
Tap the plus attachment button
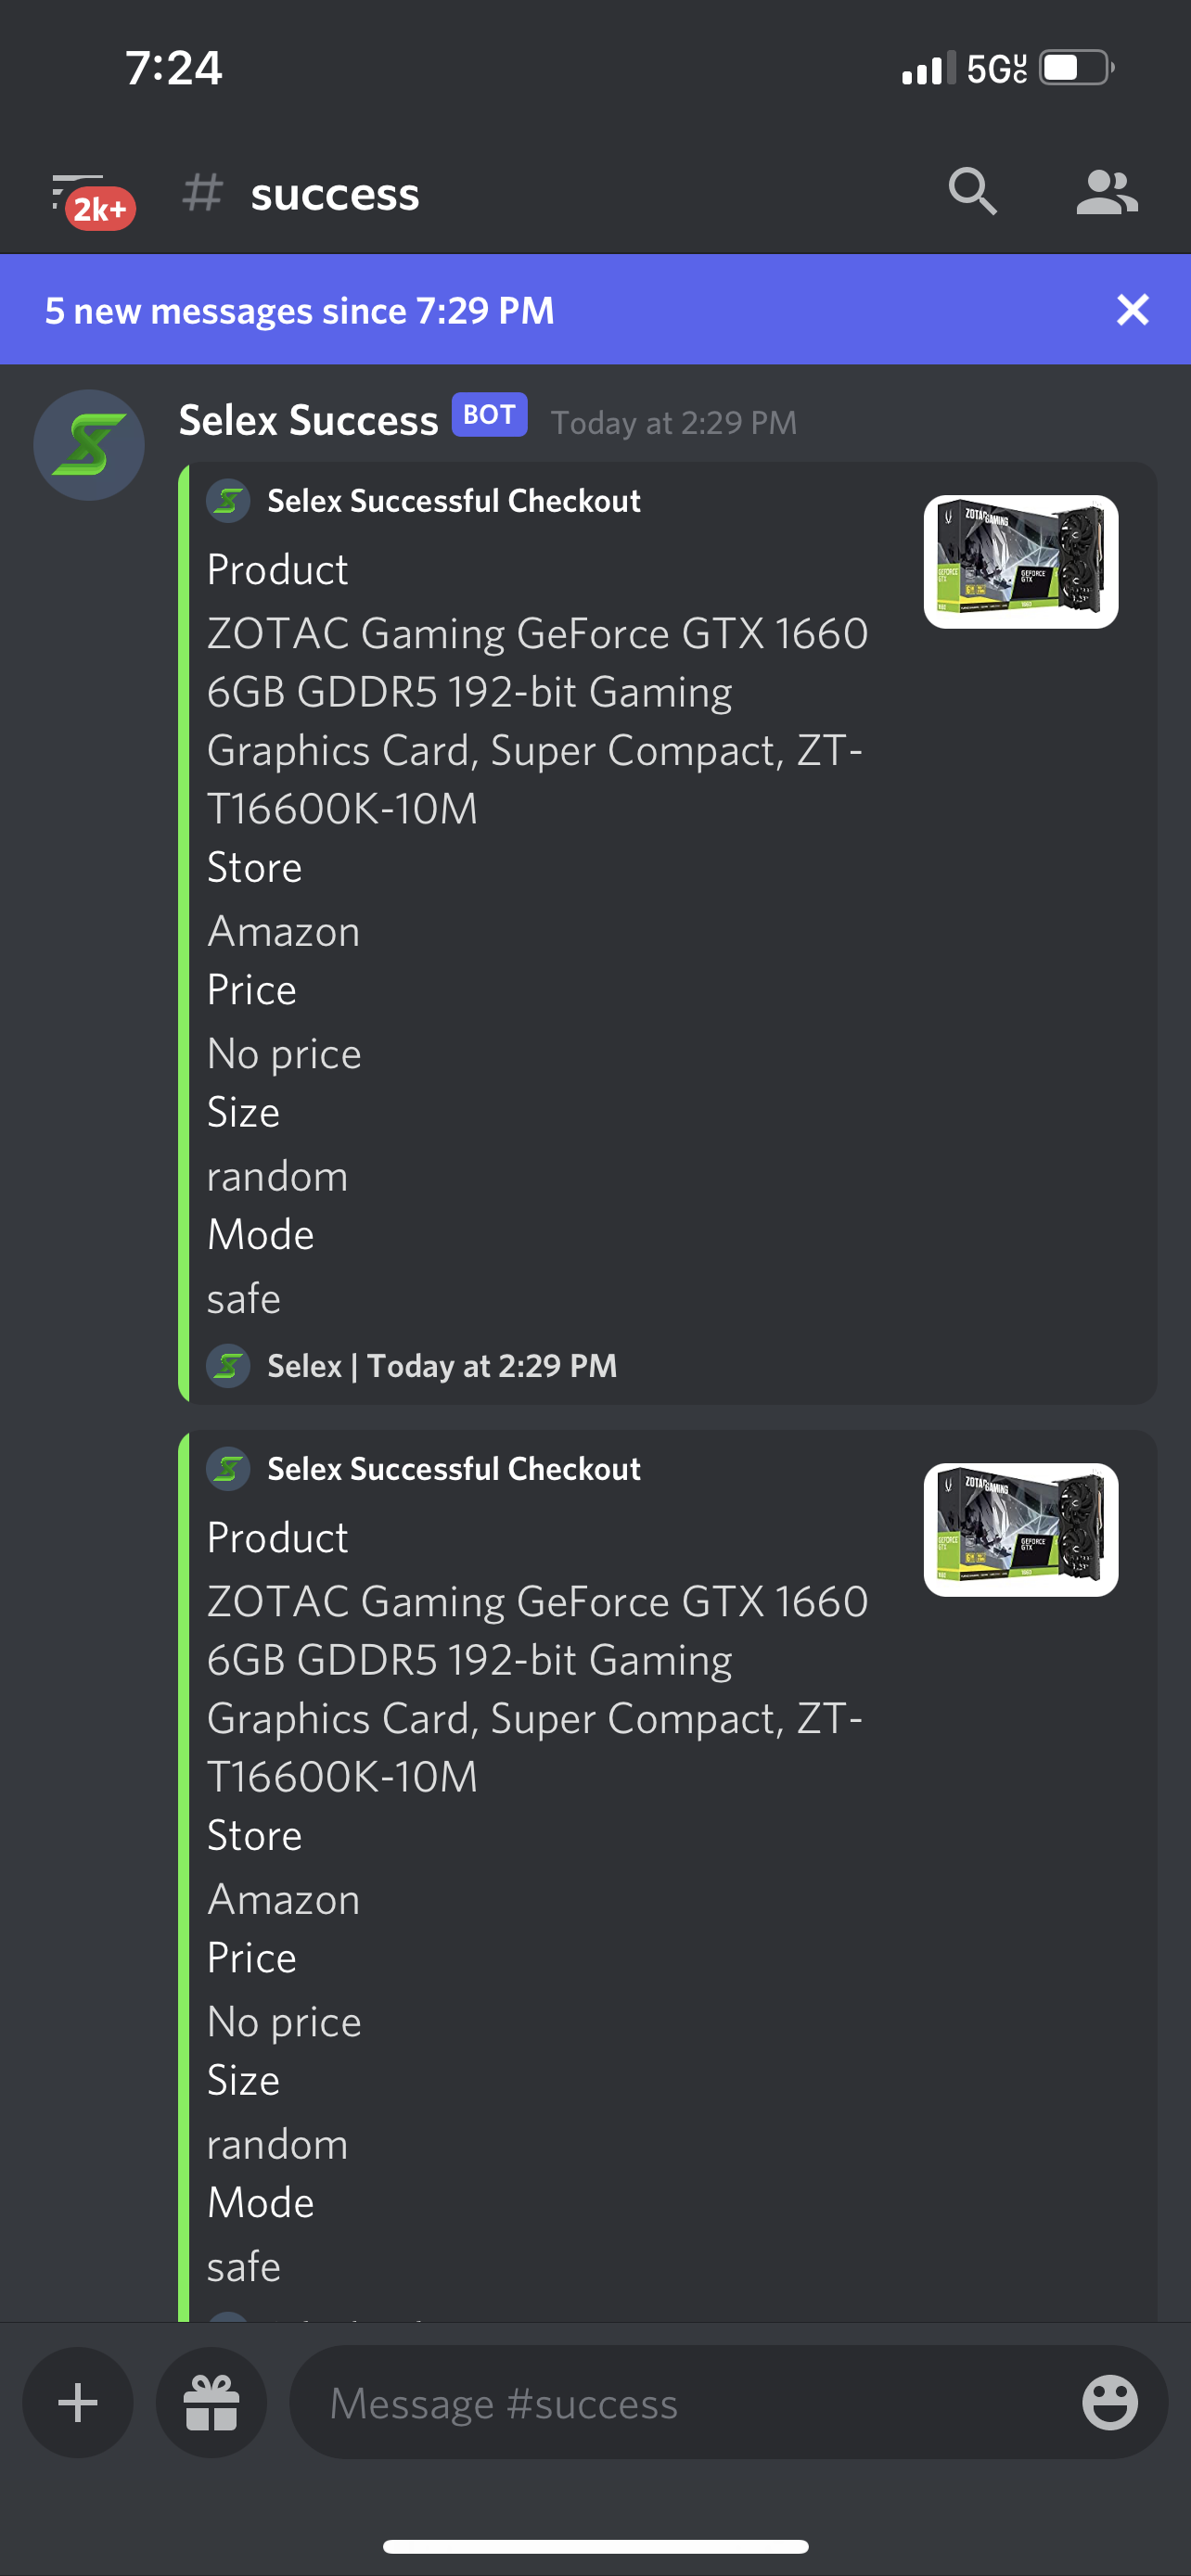[78, 2402]
